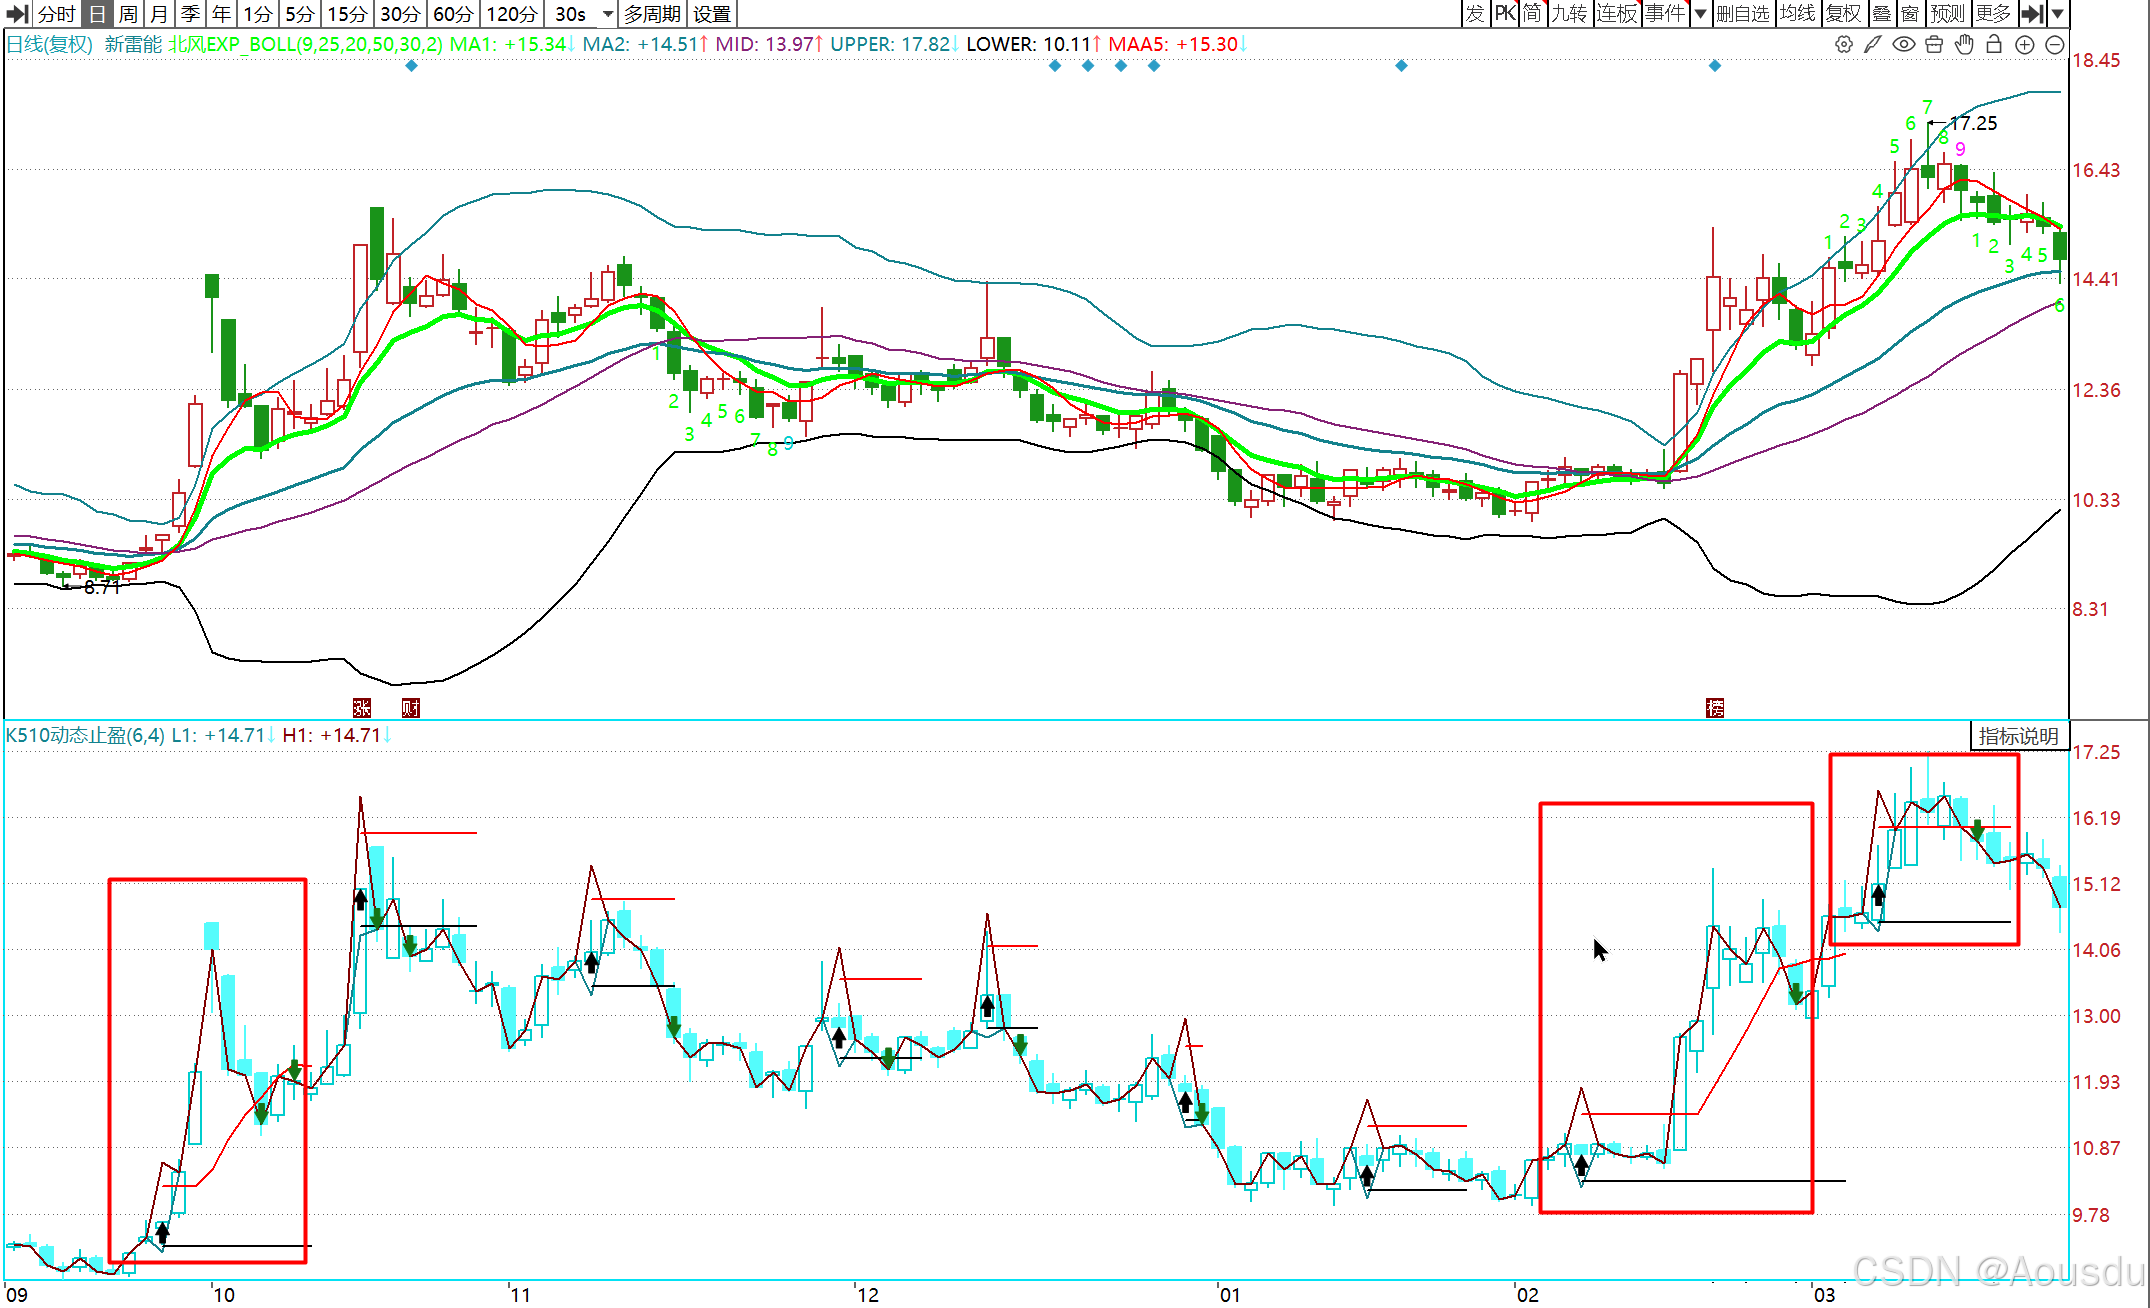Zoom out with minus circle icon

pyautogui.click(x=2055, y=44)
